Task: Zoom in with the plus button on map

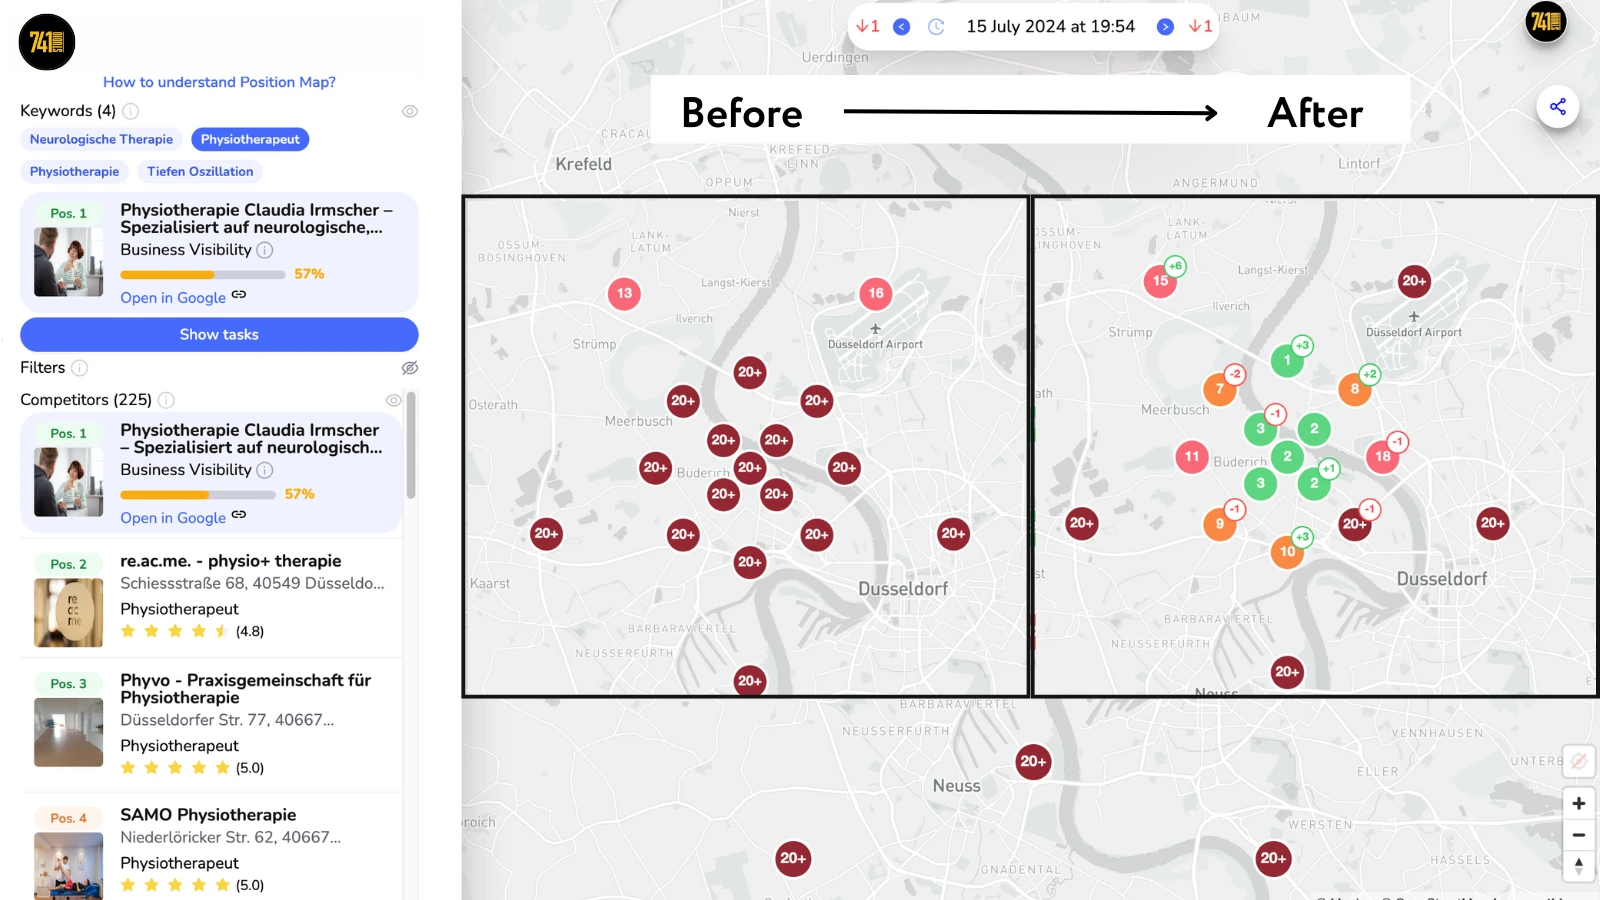Action: pyautogui.click(x=1580, y=802)
